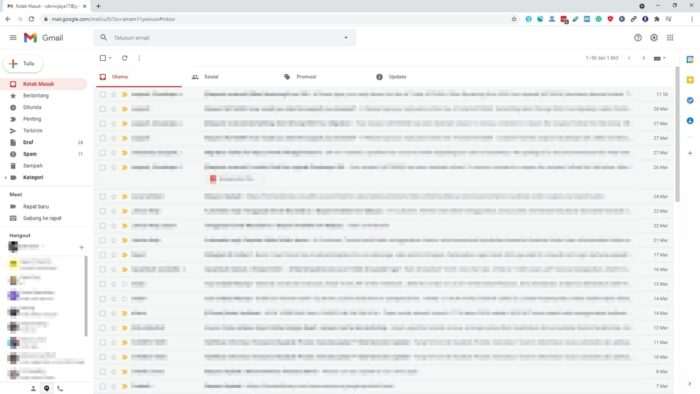Viewport: 700px width, 394px height.
Task: Expand the select-all dropdown arrow
Action: coord(110,58)
